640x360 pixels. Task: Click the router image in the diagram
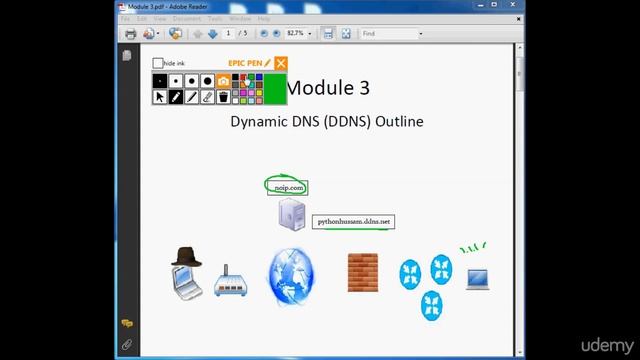coord(231,280)
